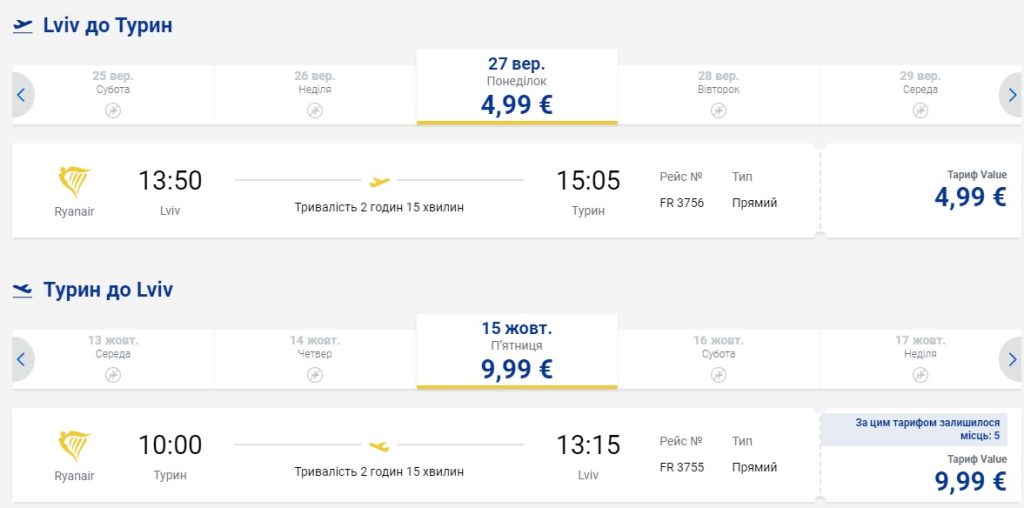Select the 27 вер. Понеділок date tab
The height and width of the screenshot is (508, 1024).
tap(516, 90)
